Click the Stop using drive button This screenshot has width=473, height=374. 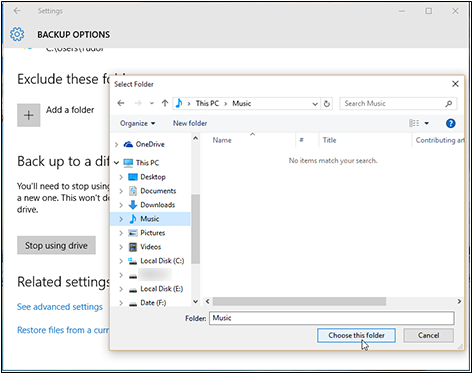[56, 245]
